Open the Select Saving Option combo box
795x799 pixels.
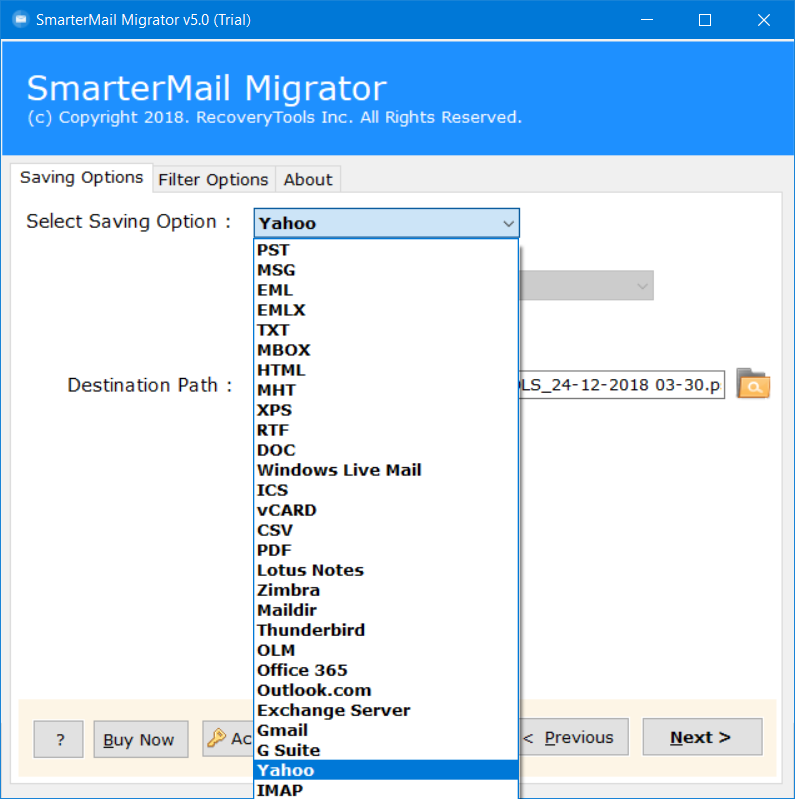[386, 223]
